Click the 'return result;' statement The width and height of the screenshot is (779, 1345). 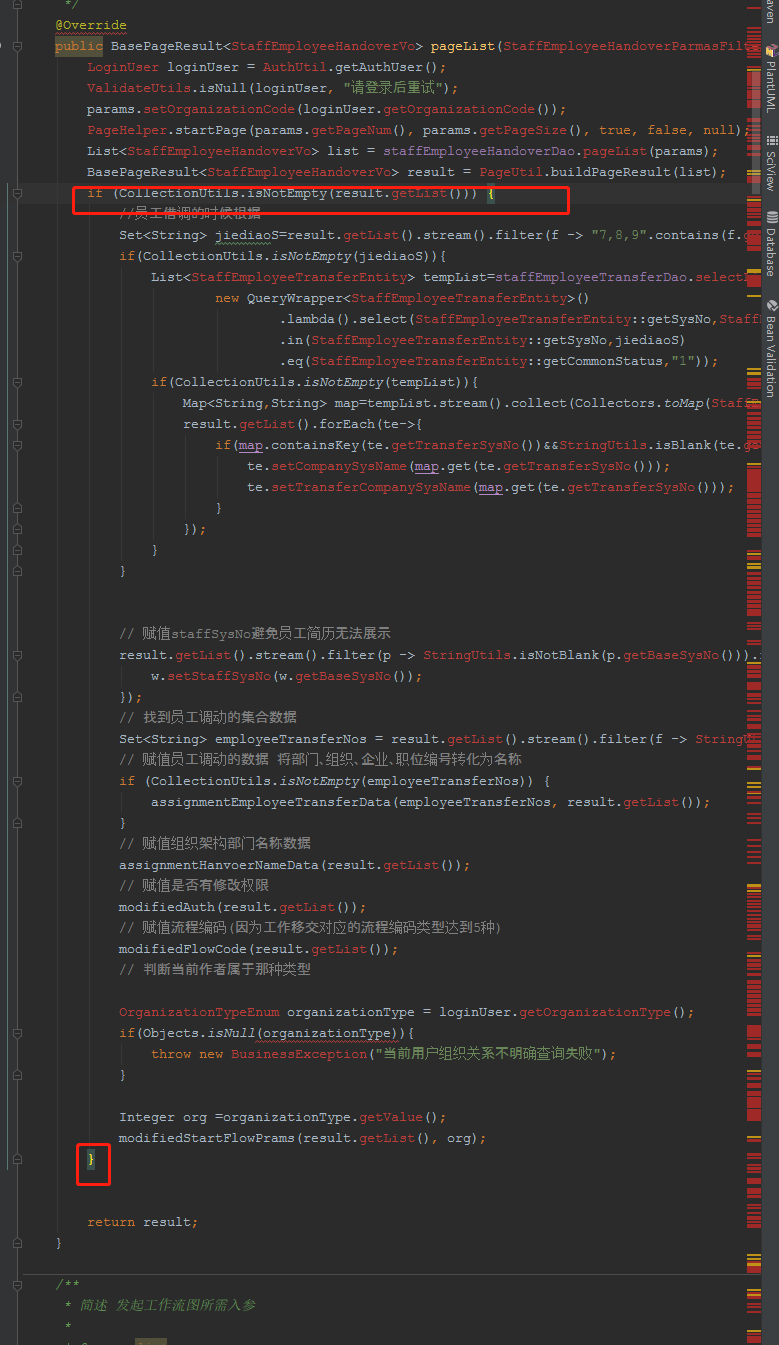[143, 1222]
